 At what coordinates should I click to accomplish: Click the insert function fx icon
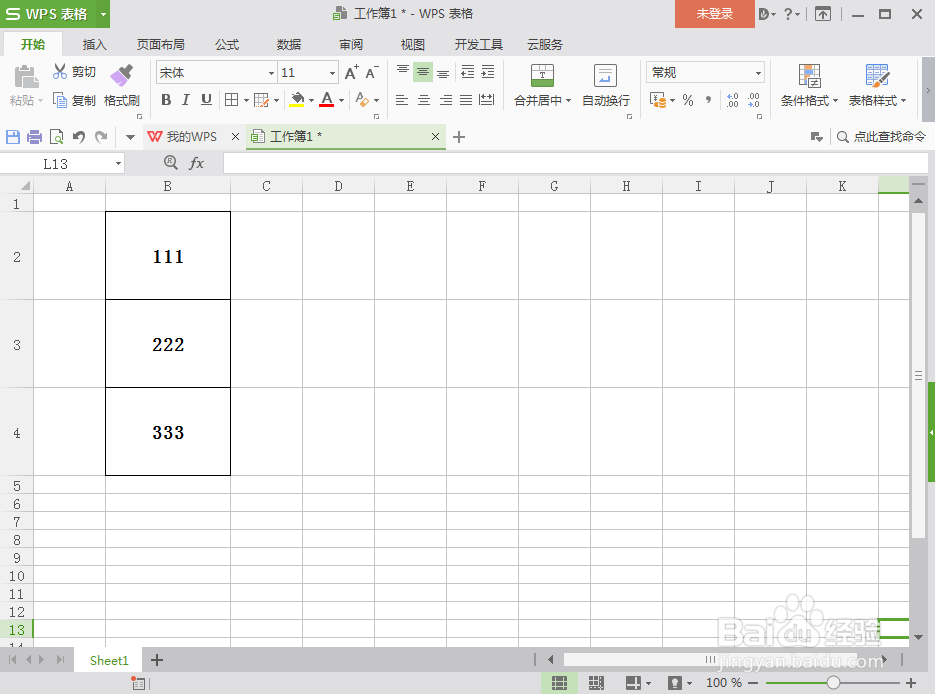[196, 163]
